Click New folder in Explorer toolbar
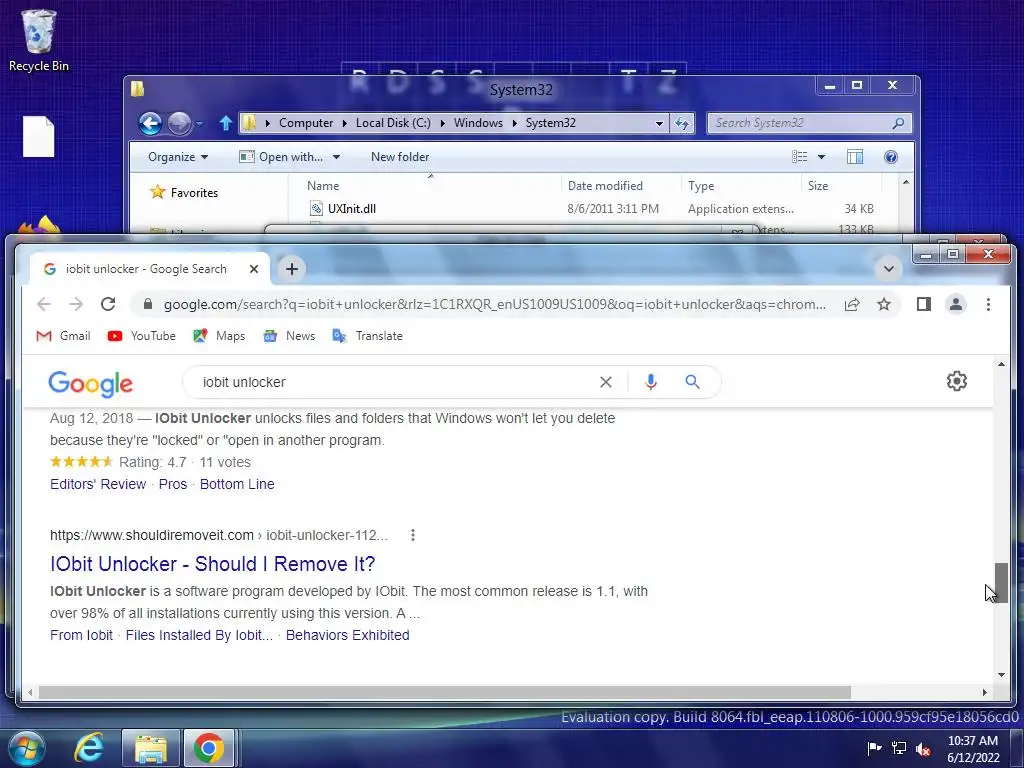Screen dimensions: 1024x768 pyautogui.click(x=400, y=157)
